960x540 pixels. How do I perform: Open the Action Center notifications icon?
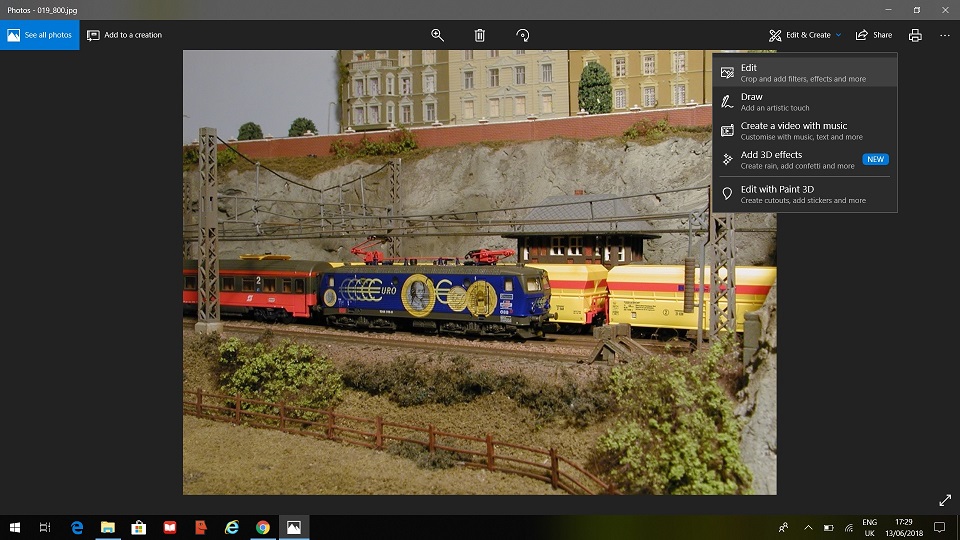(x=939, y=527)
